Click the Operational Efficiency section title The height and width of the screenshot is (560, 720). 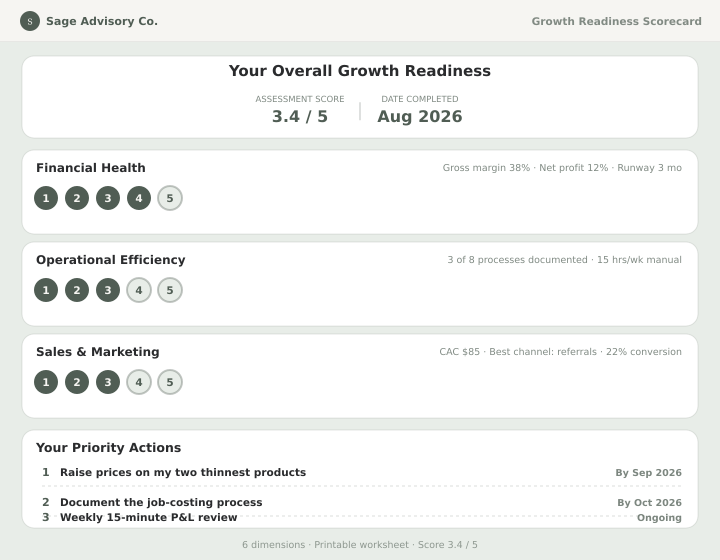[x=111, y=260]
